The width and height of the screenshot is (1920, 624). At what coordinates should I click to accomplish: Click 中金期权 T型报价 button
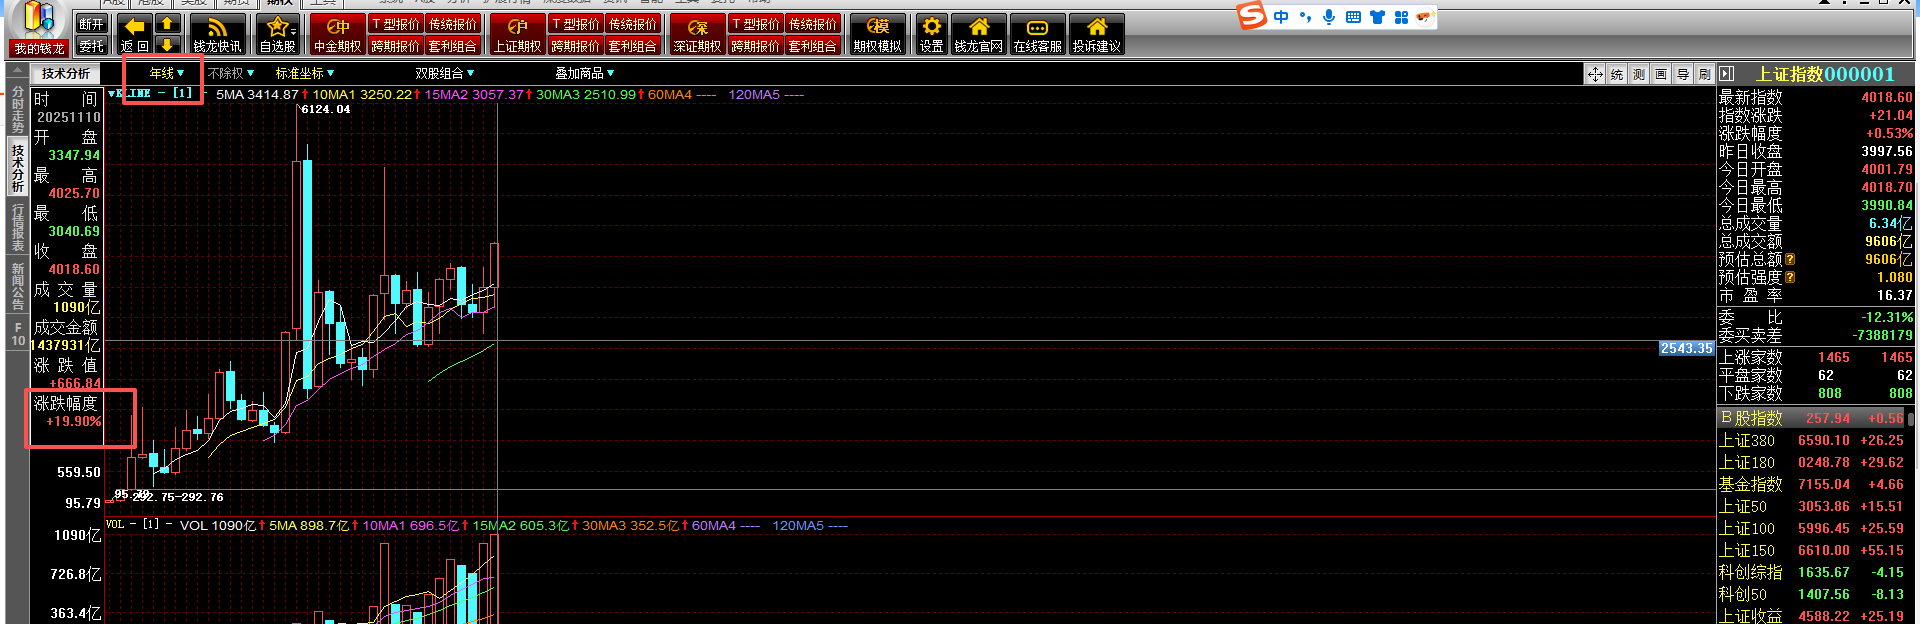click(396, 23)
